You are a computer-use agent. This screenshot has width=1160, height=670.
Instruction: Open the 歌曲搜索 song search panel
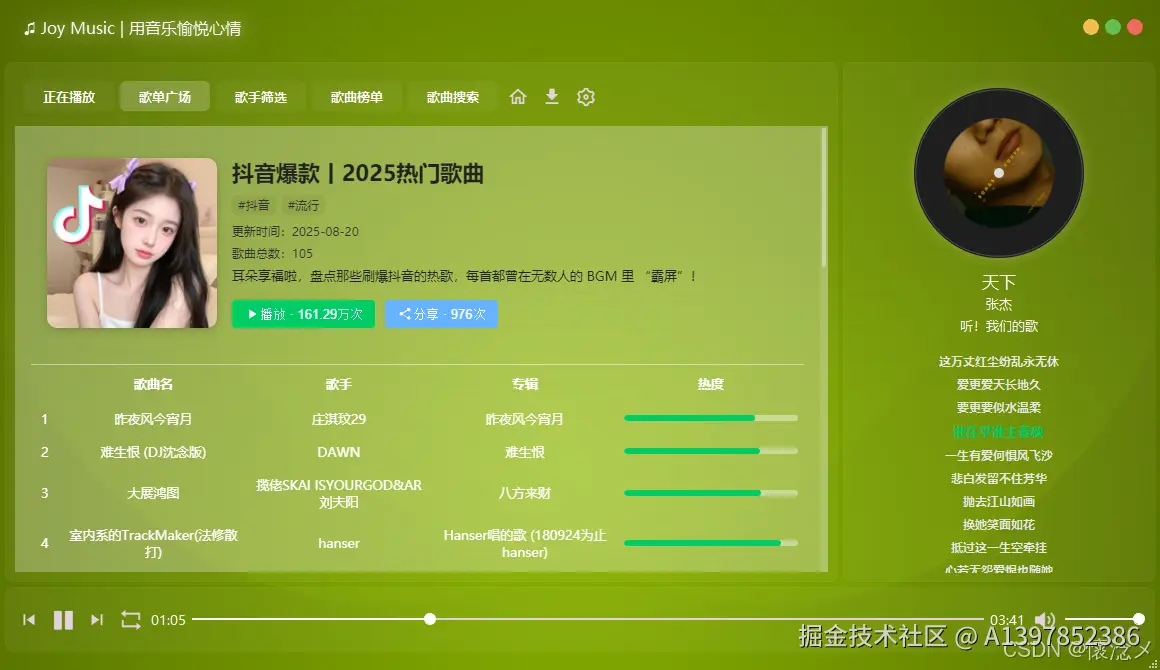(452, 96)
